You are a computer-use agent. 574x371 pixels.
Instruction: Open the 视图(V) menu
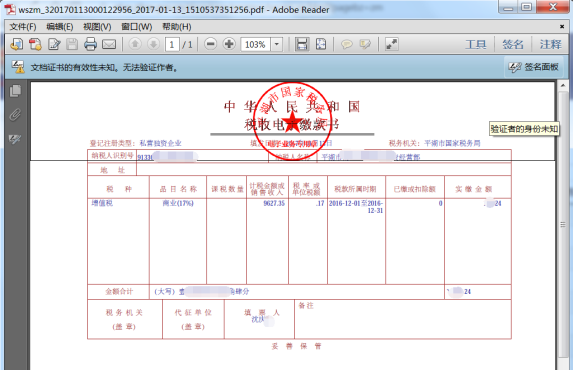[x=97, y=27]
